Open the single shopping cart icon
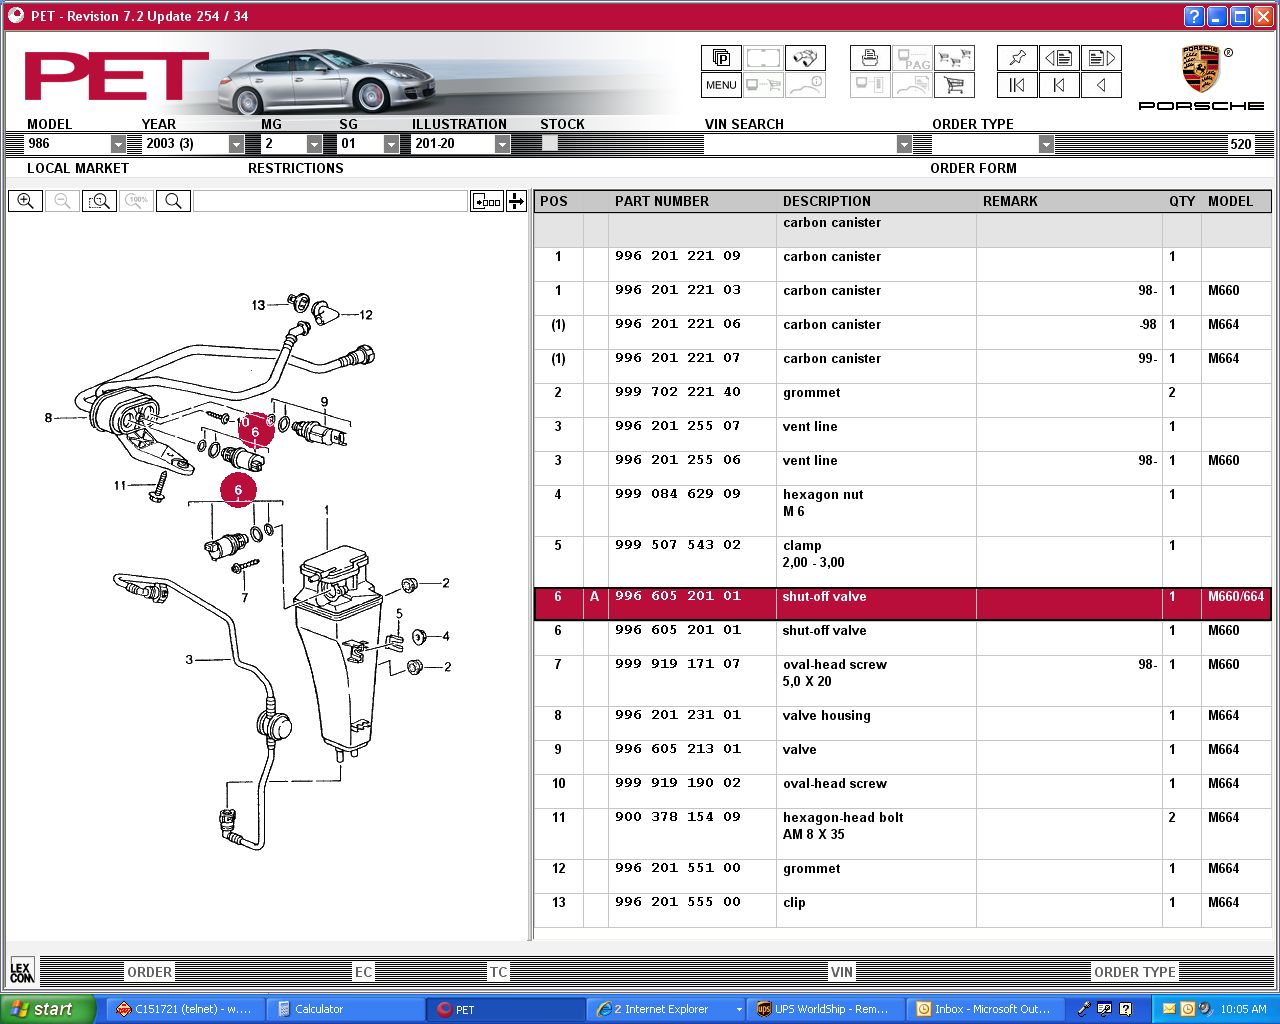The width and height of the screenshot is (1280, 1024). 954,85
